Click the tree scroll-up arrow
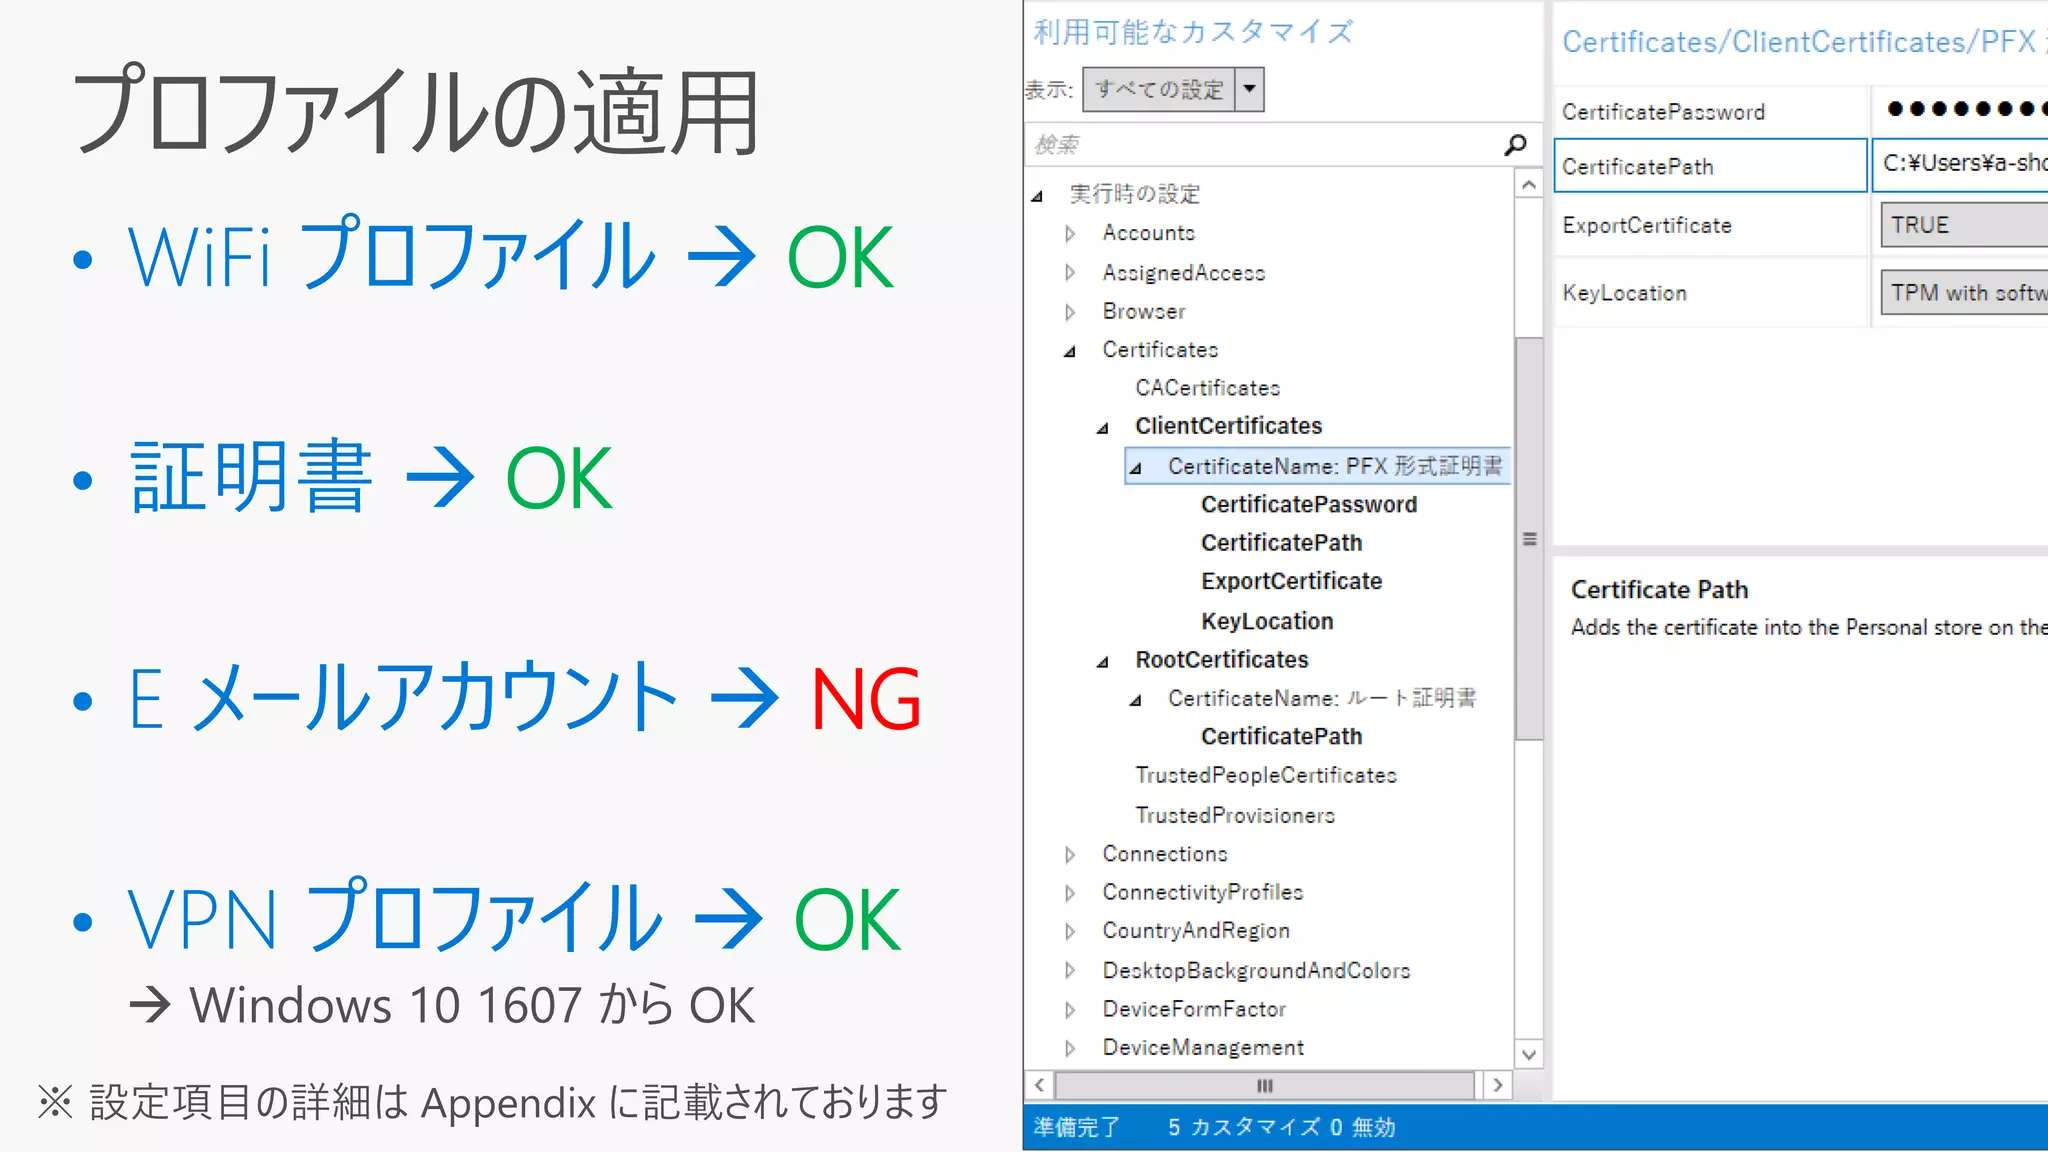 click(1528, 185)
